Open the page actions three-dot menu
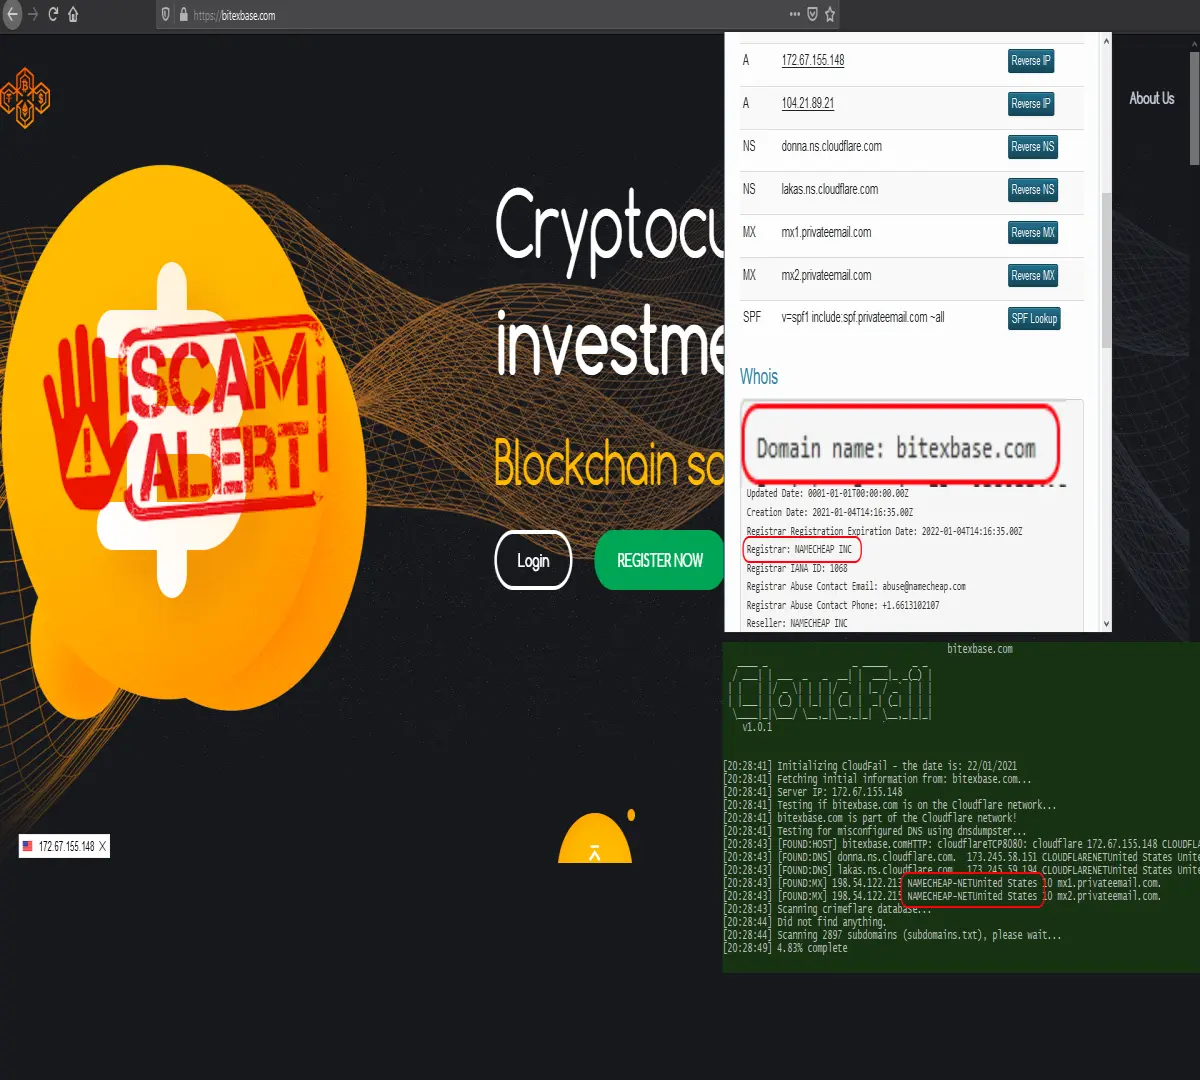 tap(795, 14)
